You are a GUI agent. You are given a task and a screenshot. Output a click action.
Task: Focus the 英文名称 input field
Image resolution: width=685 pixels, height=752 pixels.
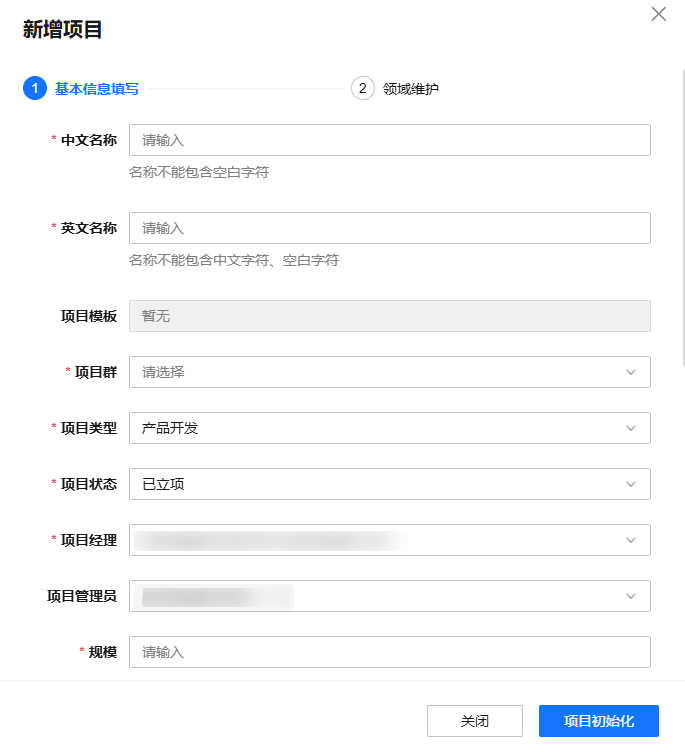click(390, 228)
